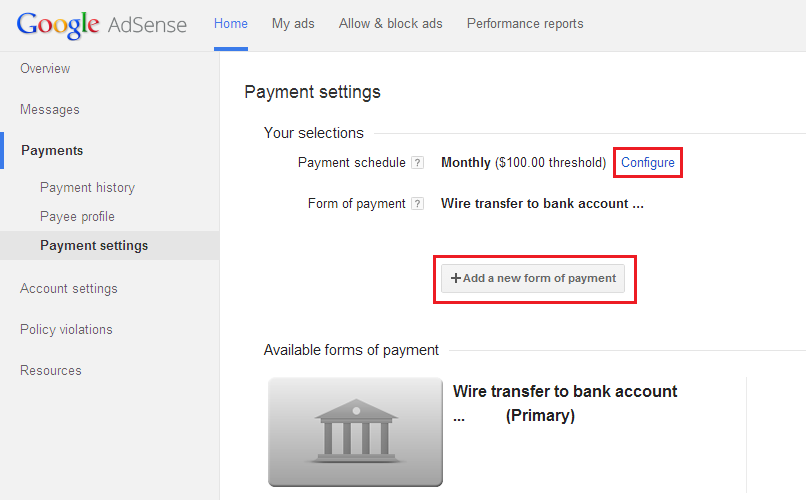The image size is (806, 500).
Task: Go to the Home tab
Action: (x=231, y=24)
